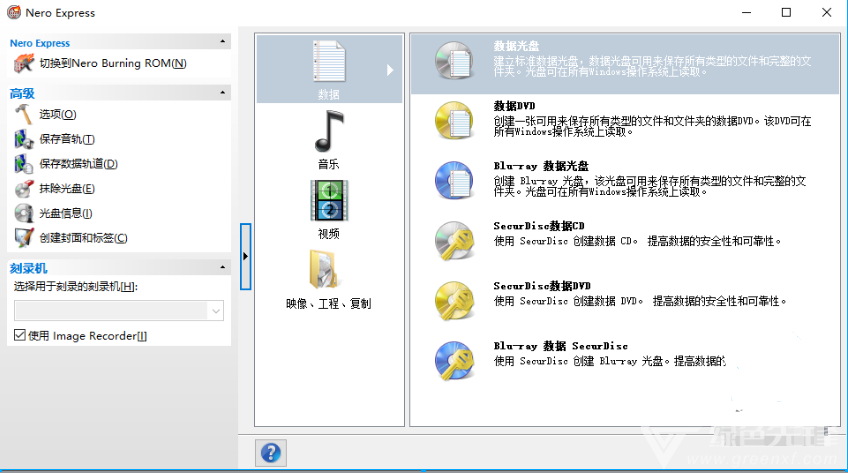The height and width of the screenshot is (473, 848).
Task: Close the Nero Express window
Action: pyautogui.click(x=826, y=12)
